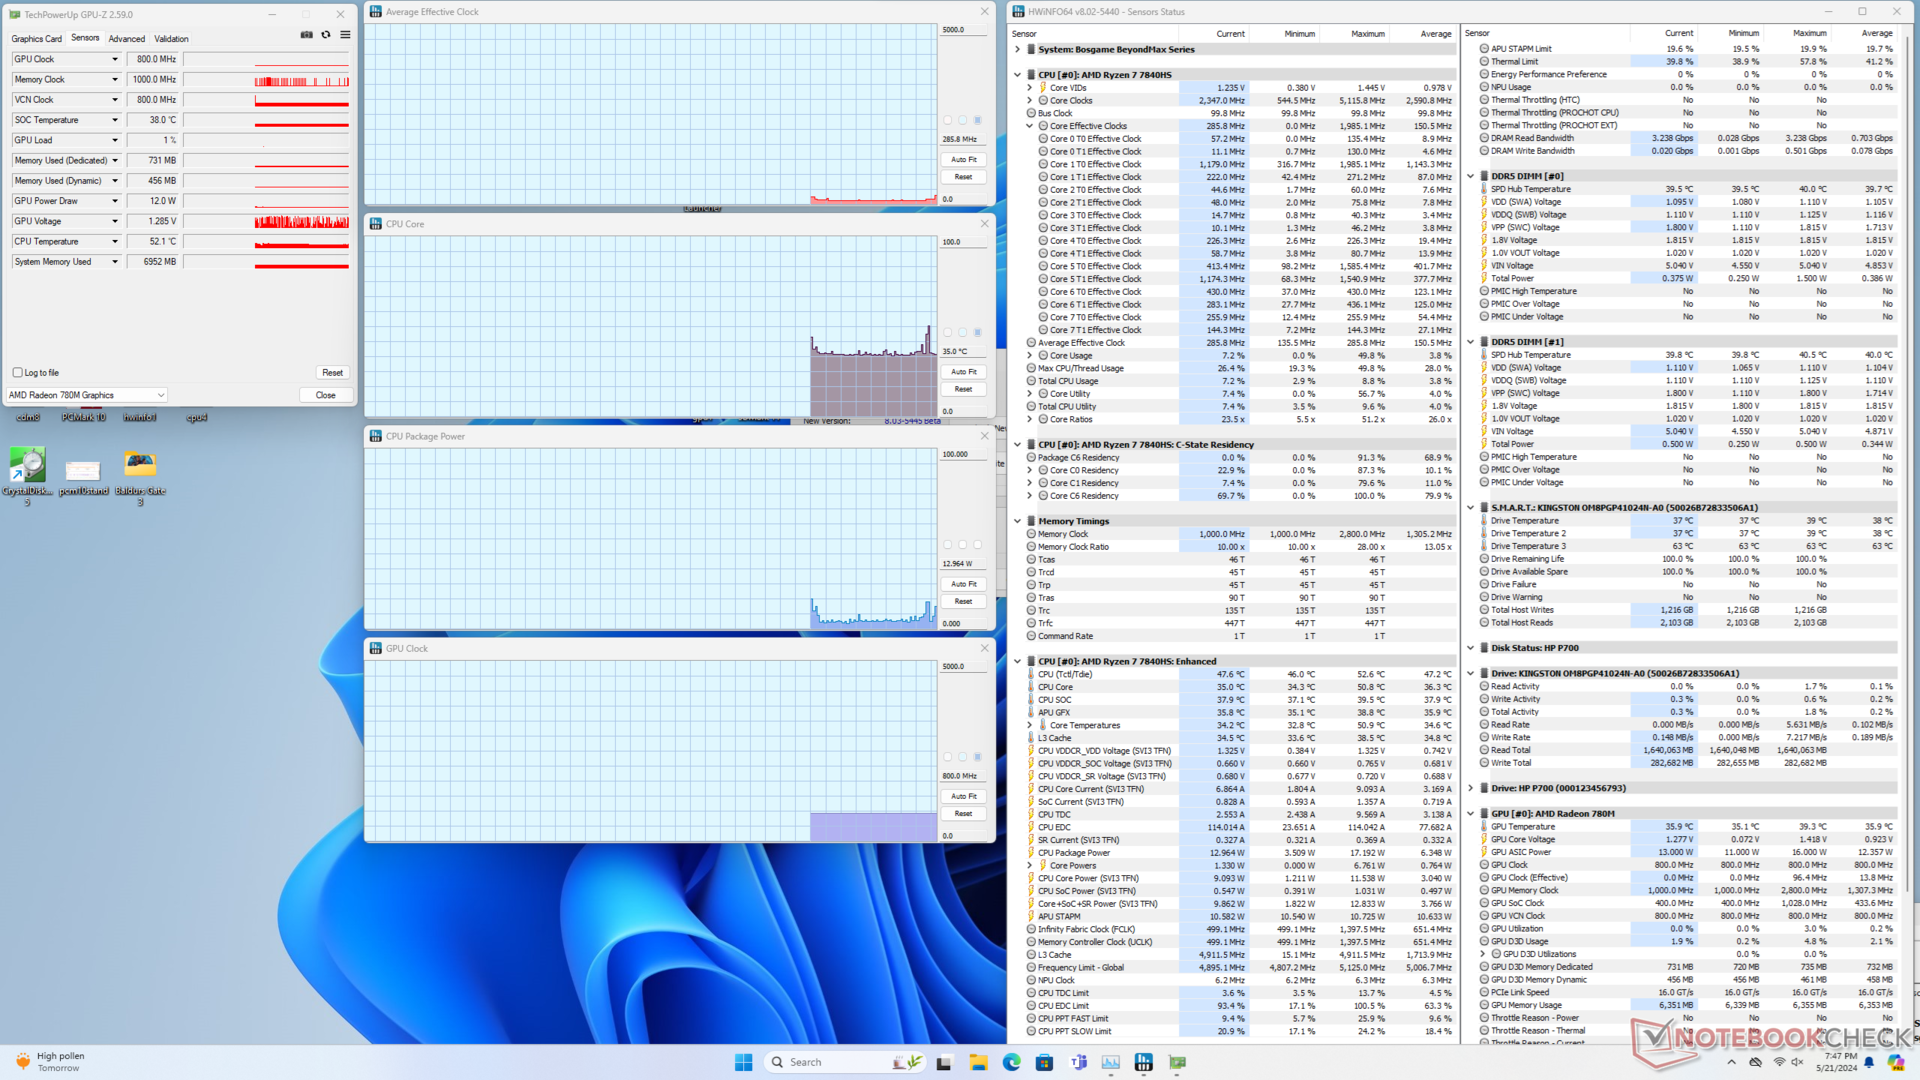Enable the Log to file checkbox

coord(18,372)
